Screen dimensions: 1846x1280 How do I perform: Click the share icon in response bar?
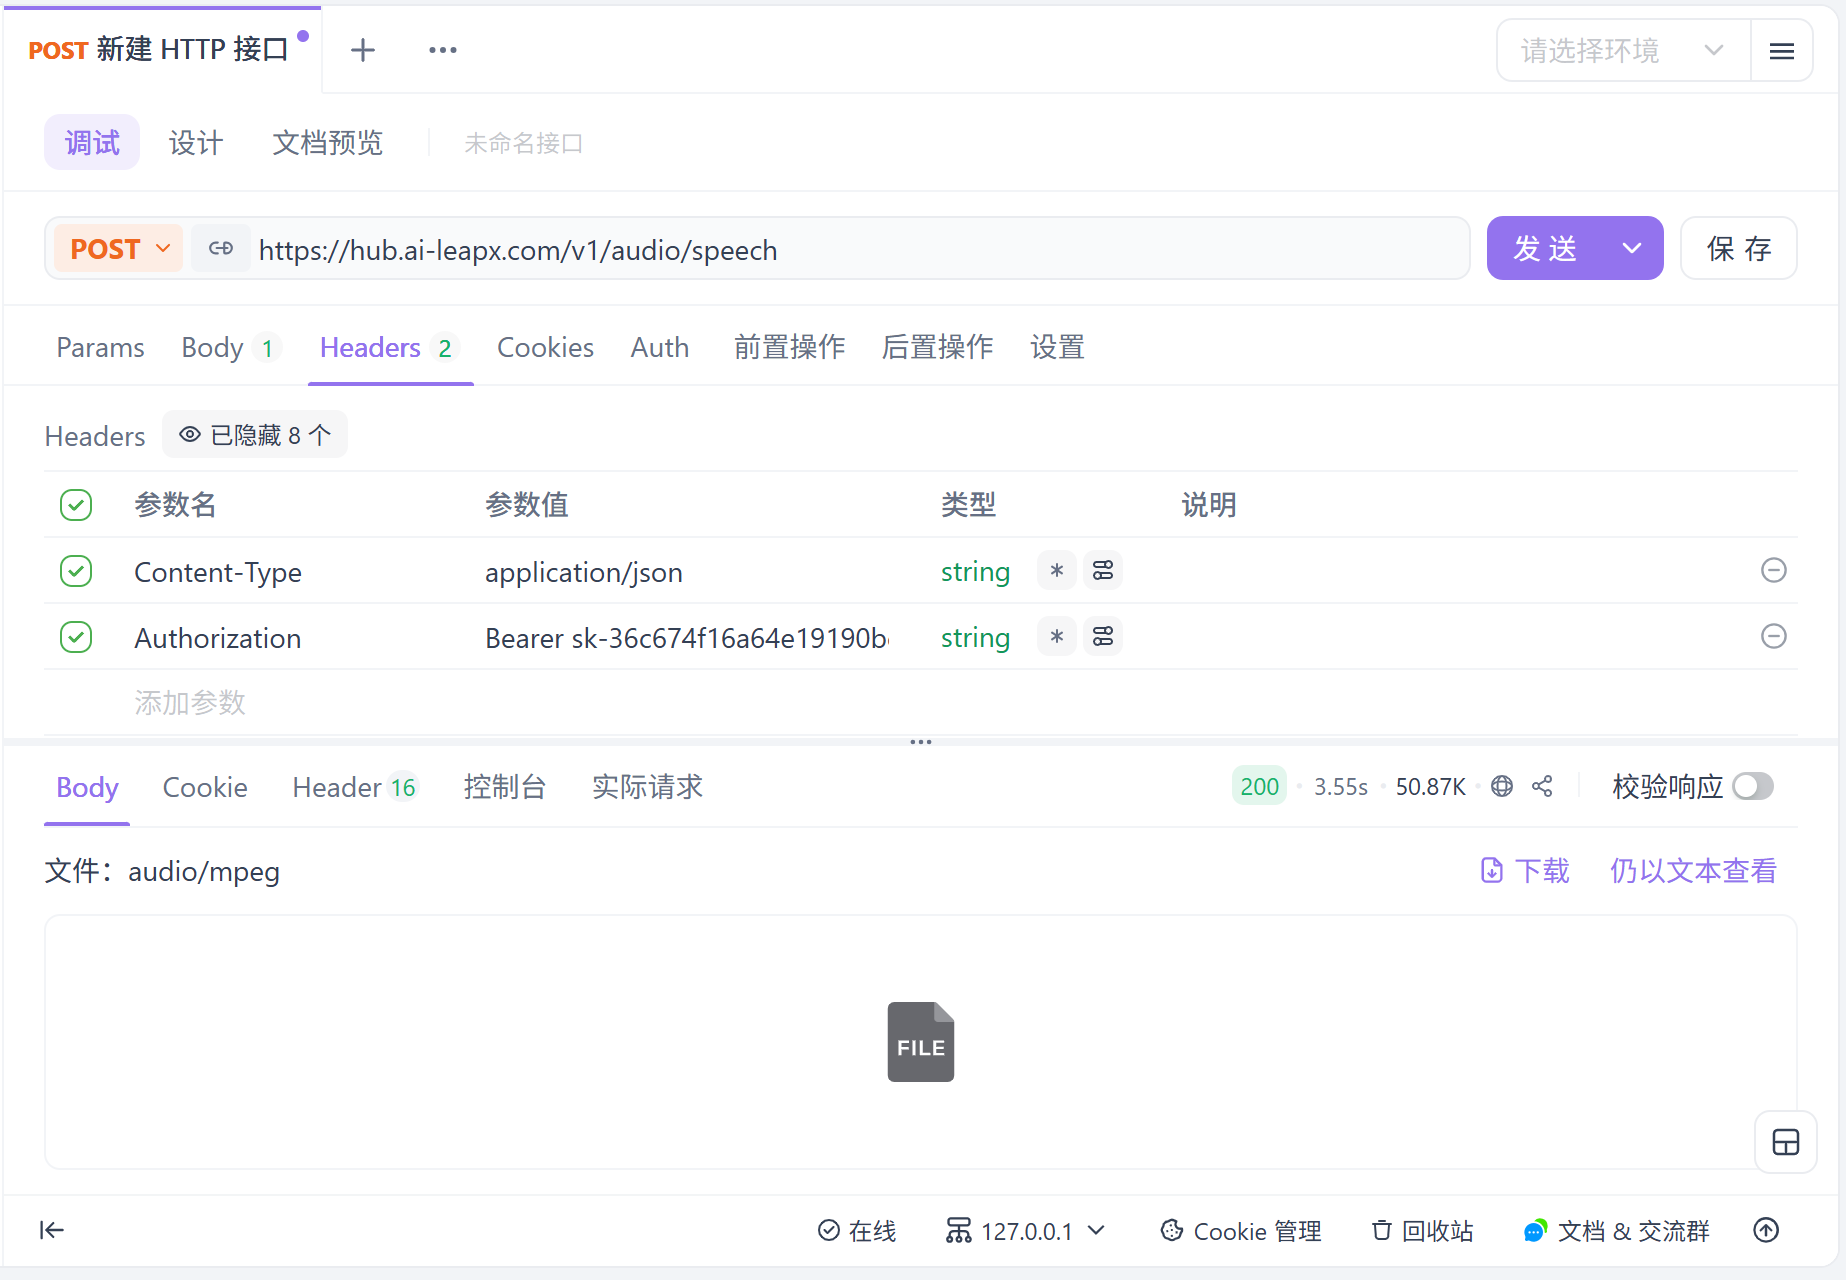1542,787
